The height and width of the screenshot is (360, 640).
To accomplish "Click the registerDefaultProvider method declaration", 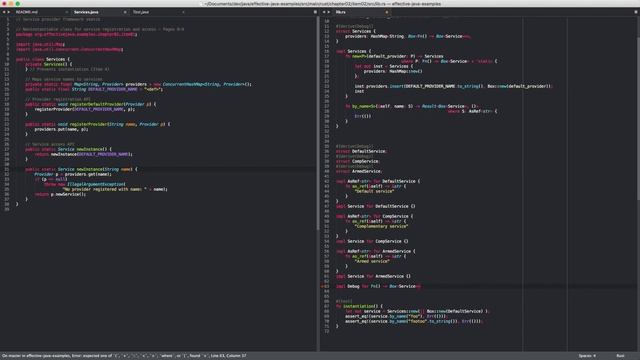I will coord(91,104).
